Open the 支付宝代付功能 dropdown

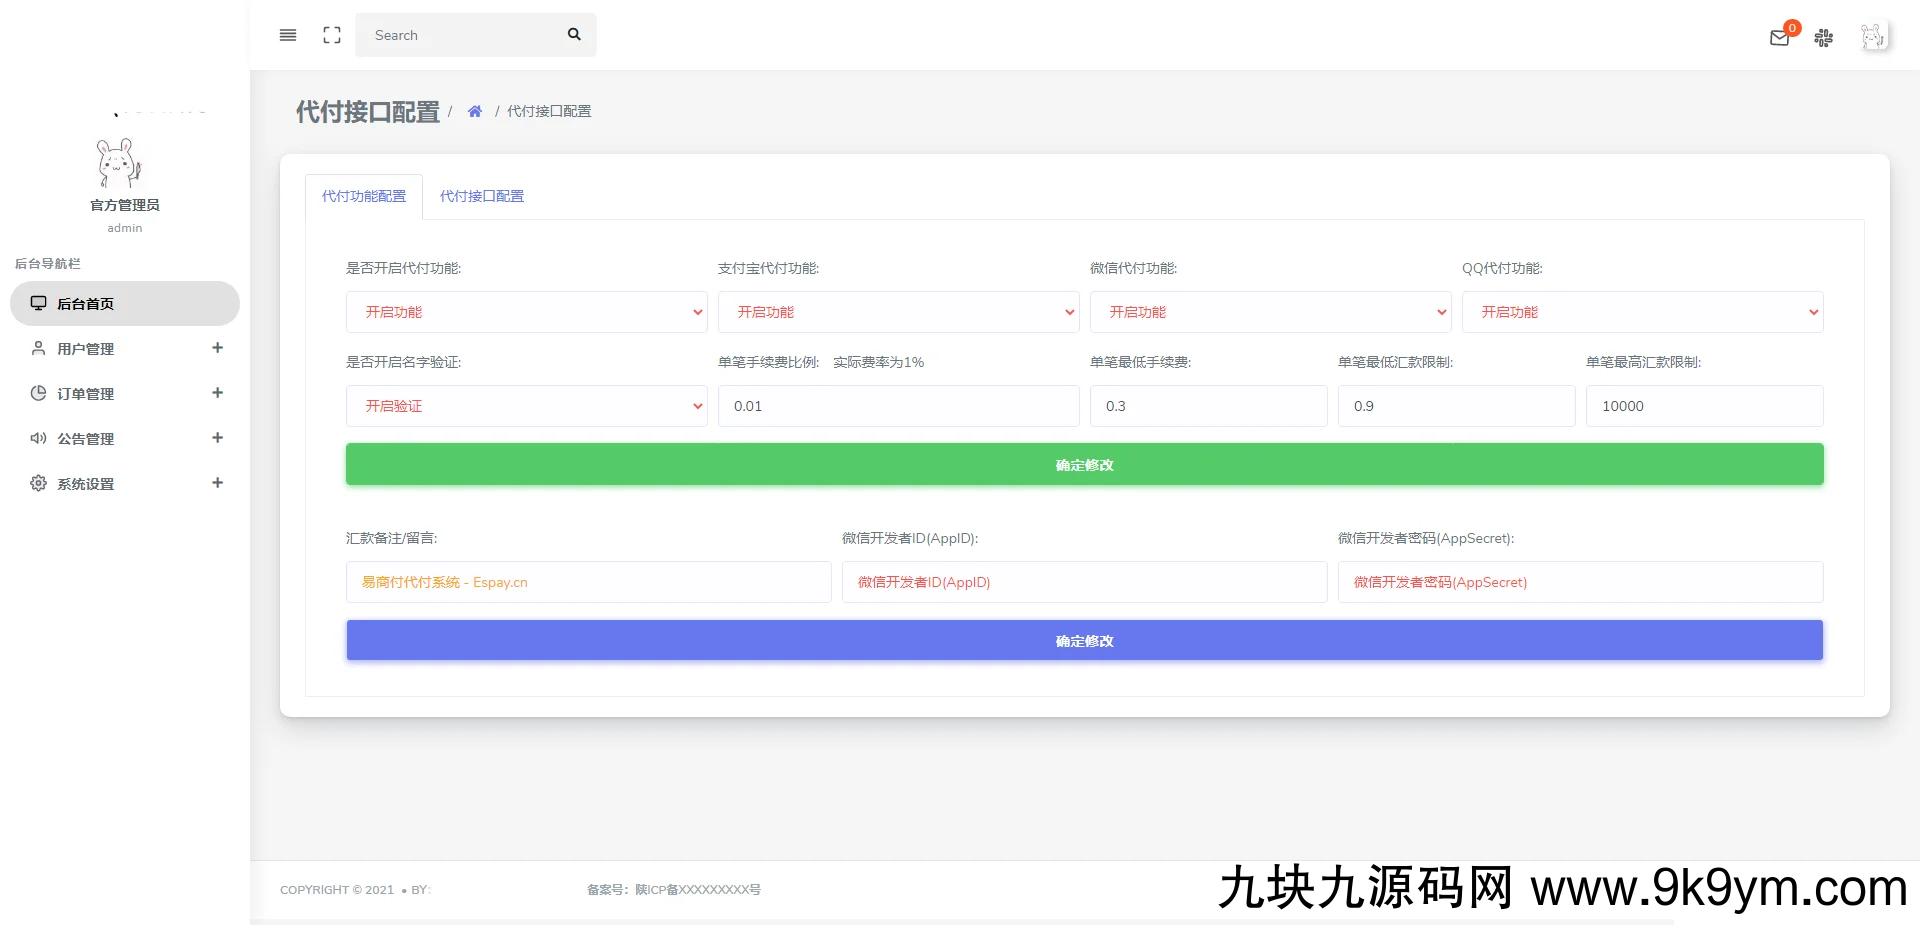point(898,312)
